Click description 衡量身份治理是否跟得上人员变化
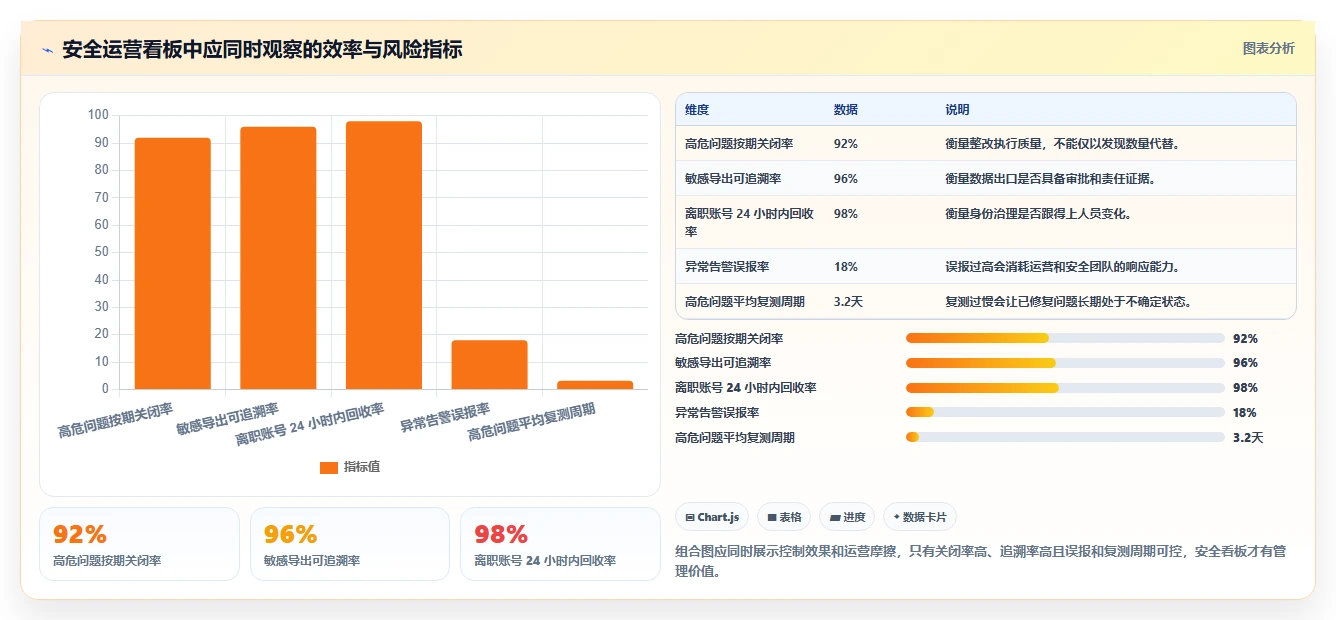The height and width of the screenshot is (620, 1336). pos(1041,213)
